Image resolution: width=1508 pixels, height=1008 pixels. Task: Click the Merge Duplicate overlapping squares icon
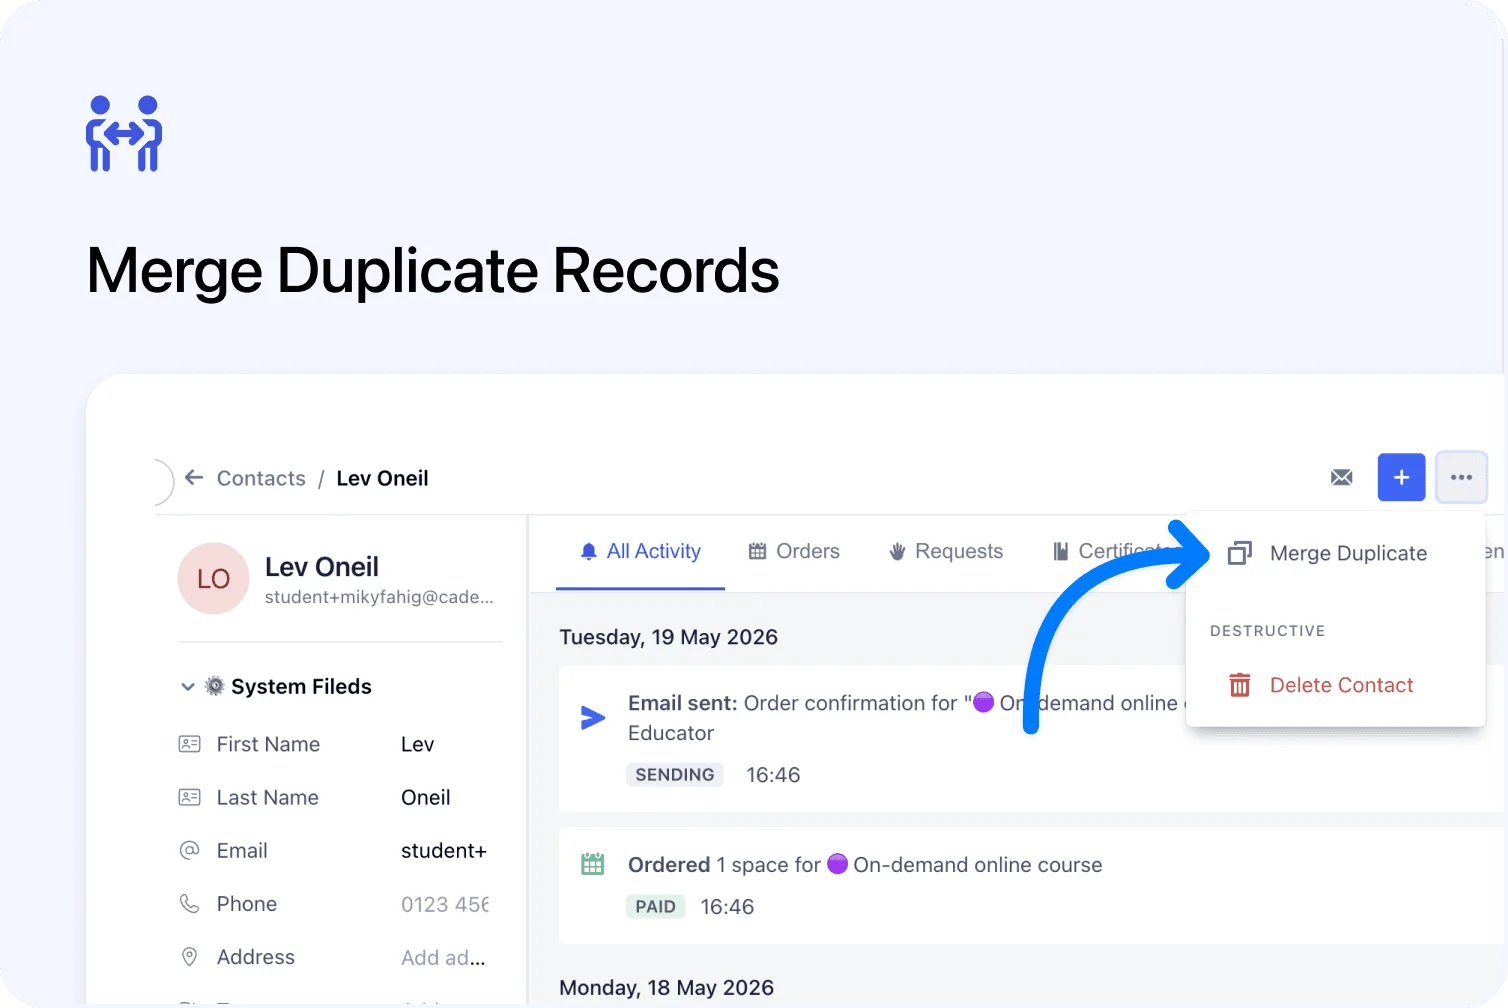(x=1239, y=553)
